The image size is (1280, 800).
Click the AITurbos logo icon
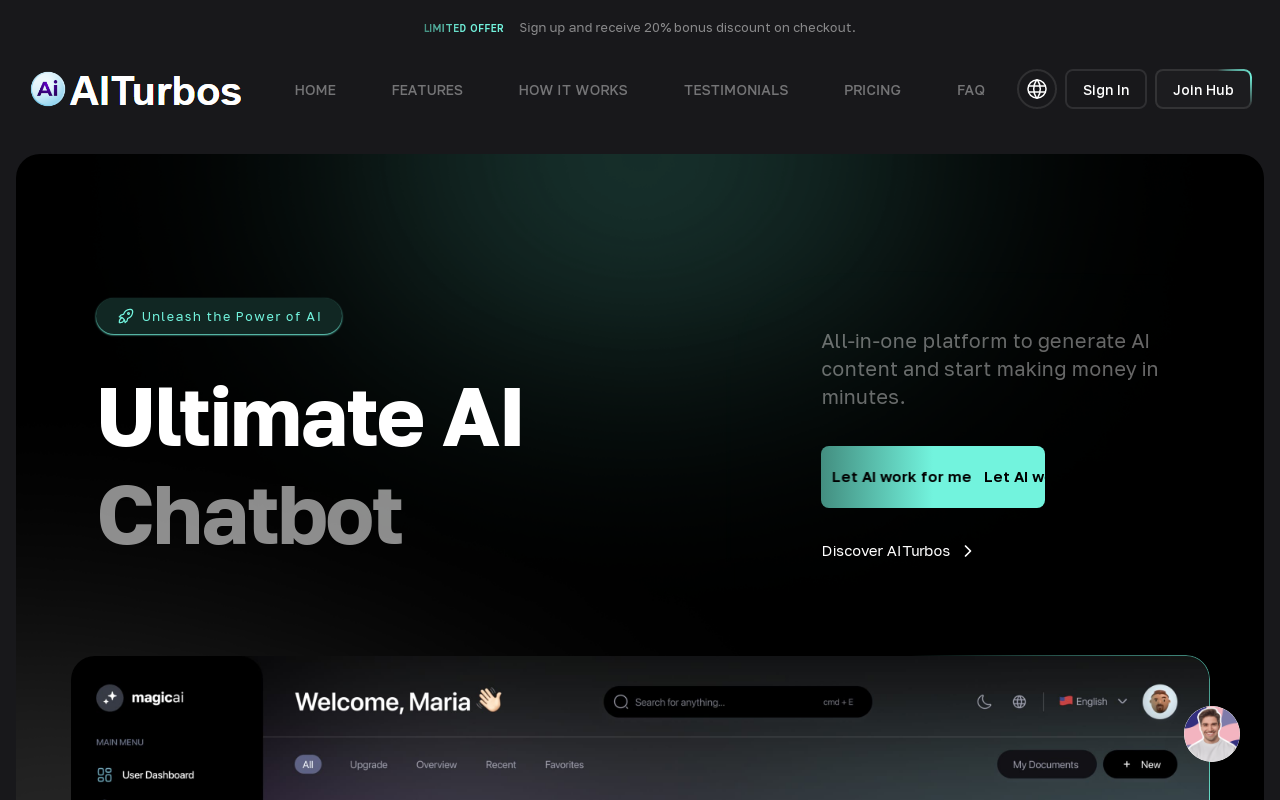pos(48,89)
